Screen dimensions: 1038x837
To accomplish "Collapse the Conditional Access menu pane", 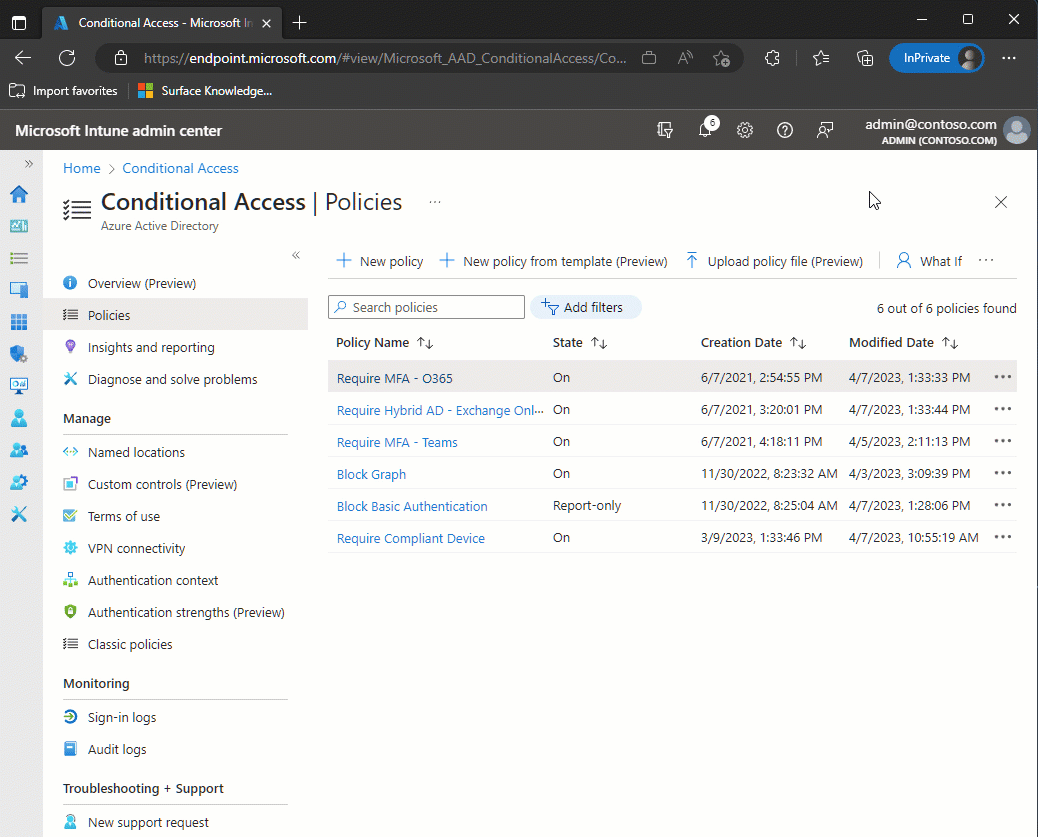I will click(296, 255).
